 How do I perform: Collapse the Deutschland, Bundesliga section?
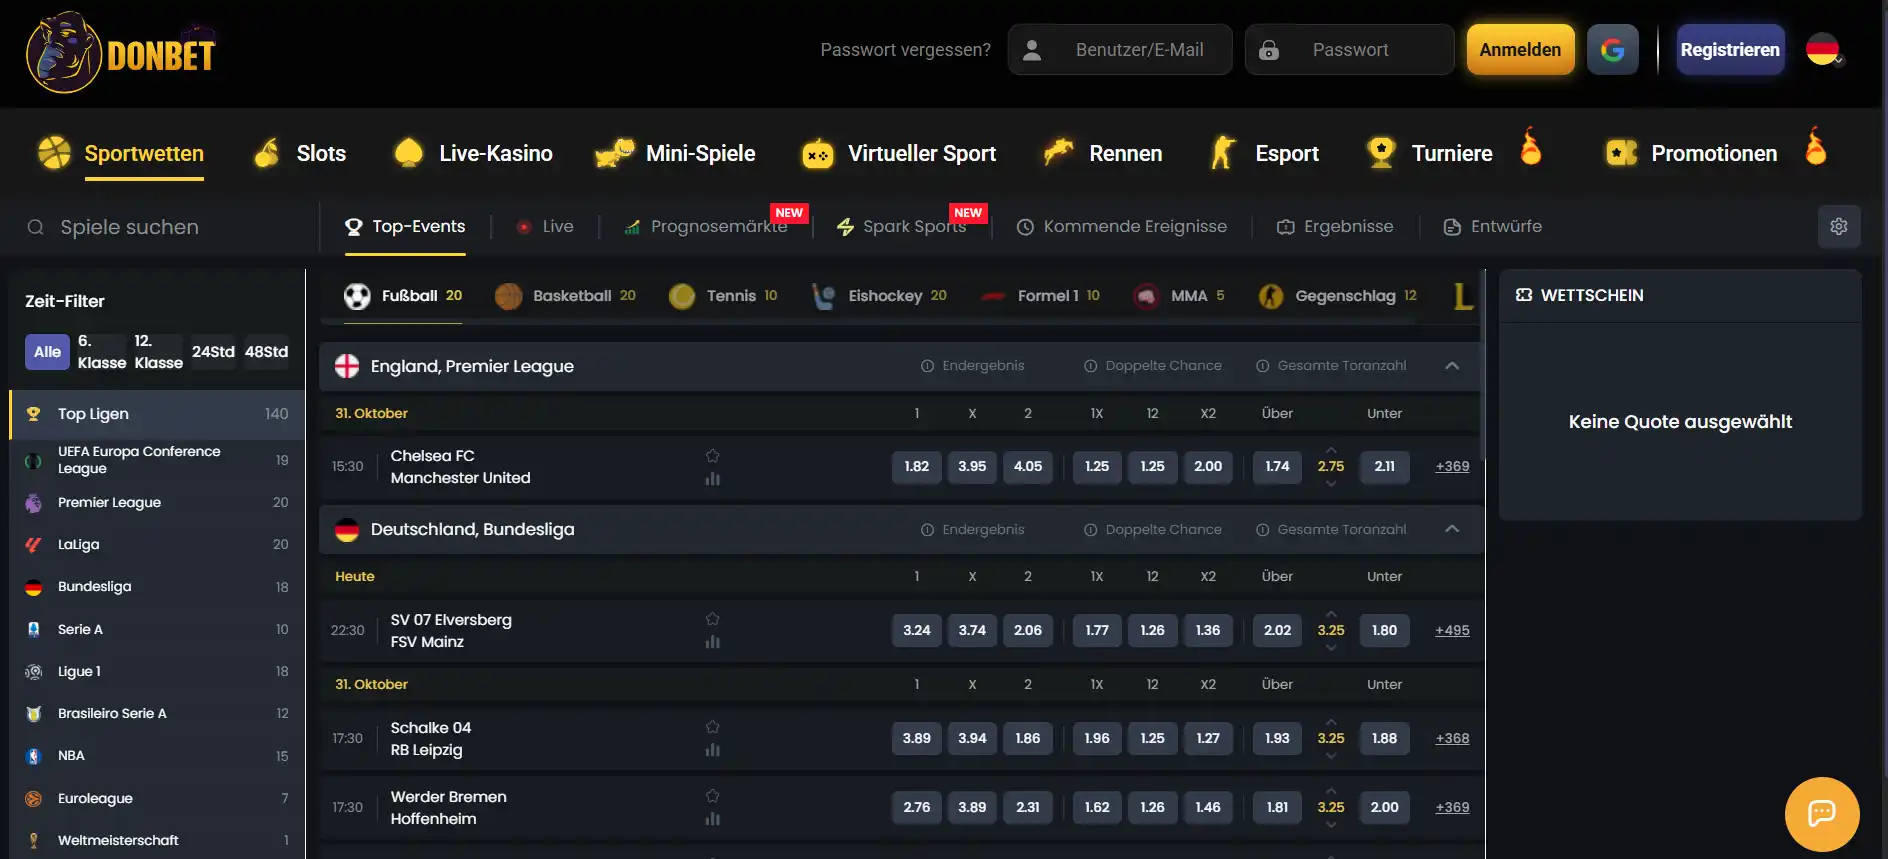pos(1452,529)
